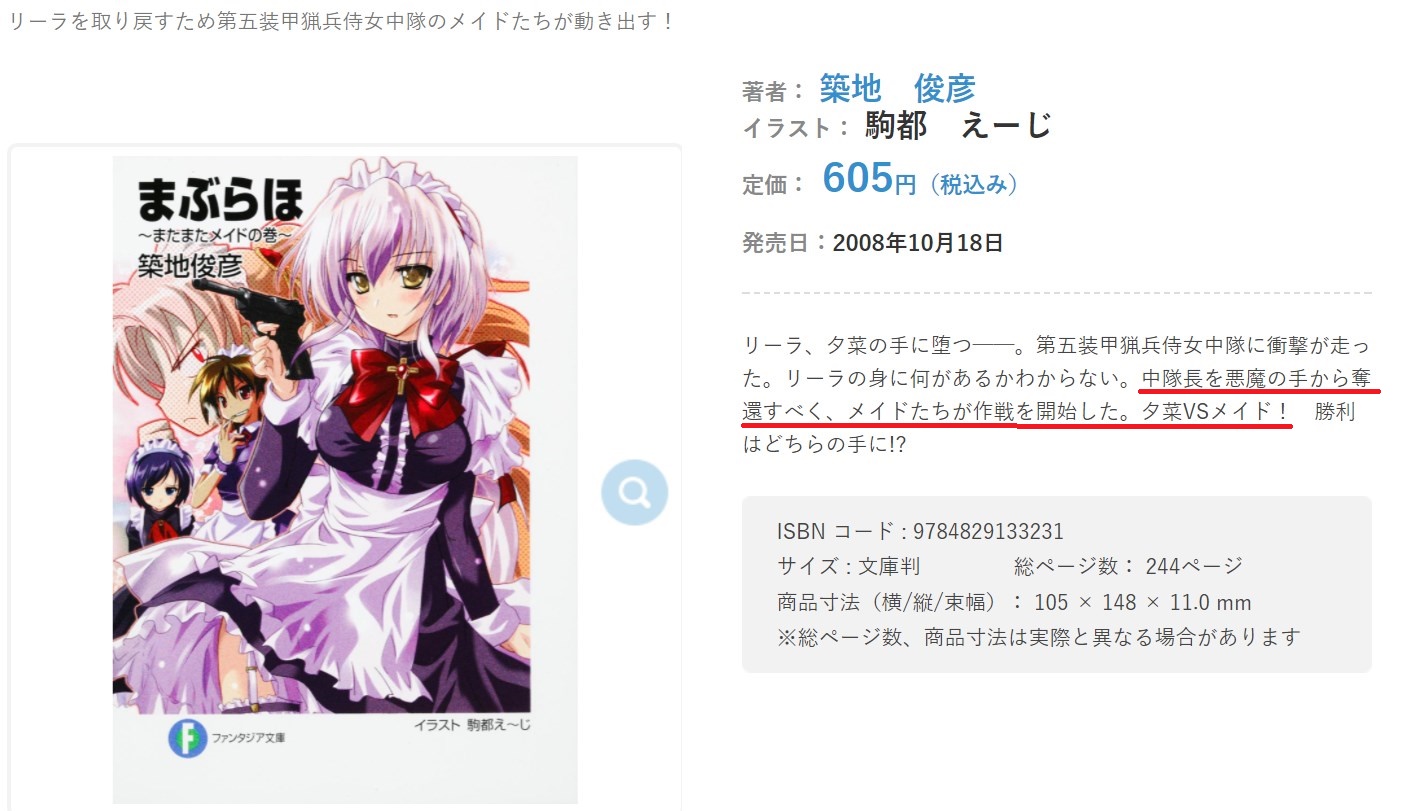This screenshot has height=811, width=1419.
Task: Click the ※ disclaimer note in gray box
Action: pyautogui.click(x=1039, y=637)
